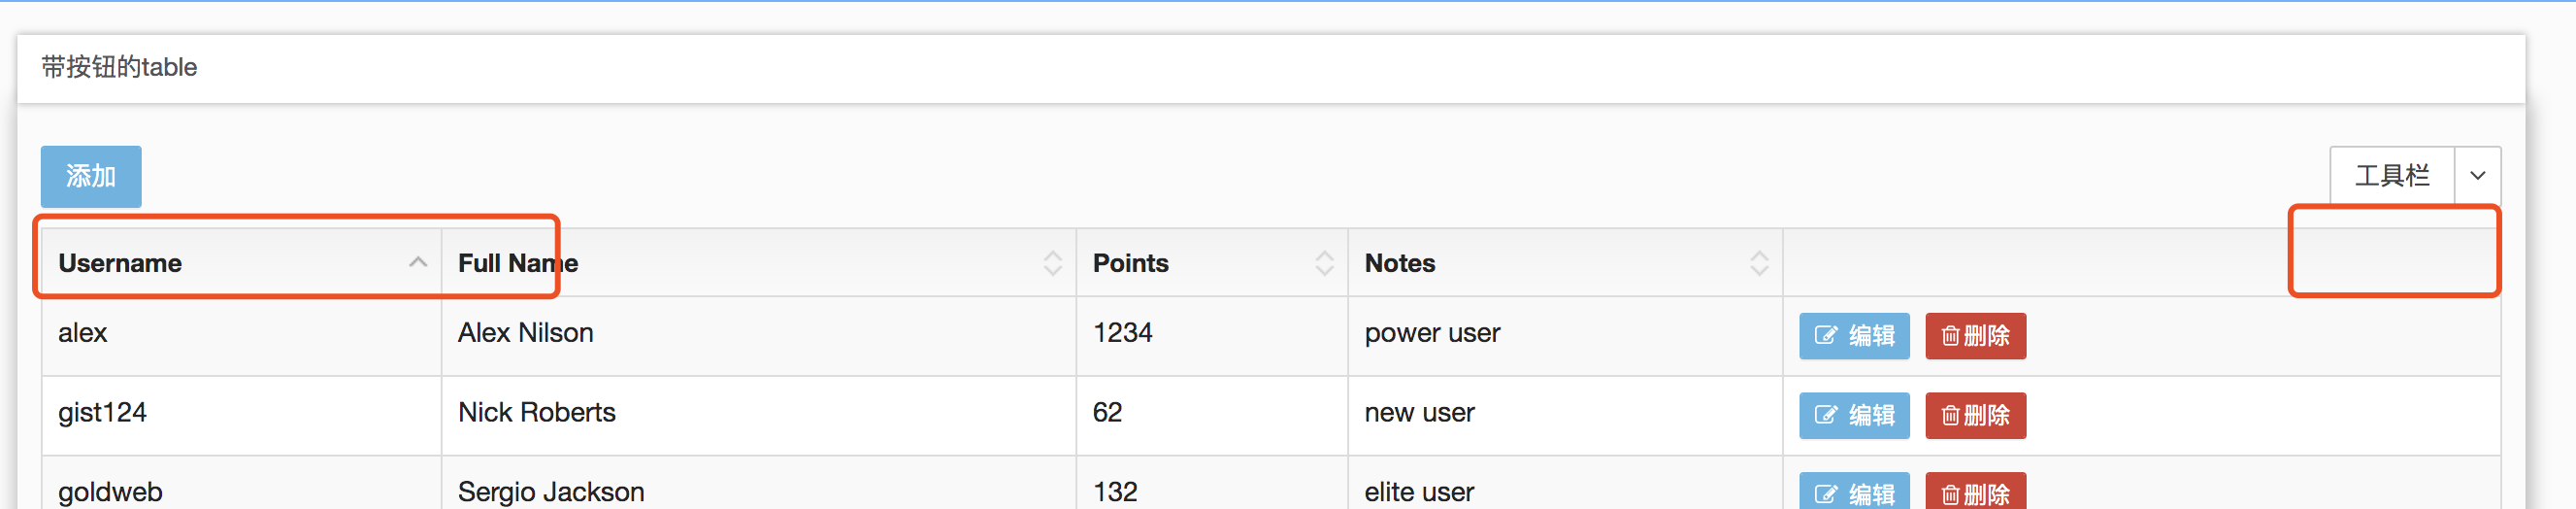Viewport: 2576px width, 509px height.
Task: Delete the gist124 row
Action: click(x=1975, y=415)
